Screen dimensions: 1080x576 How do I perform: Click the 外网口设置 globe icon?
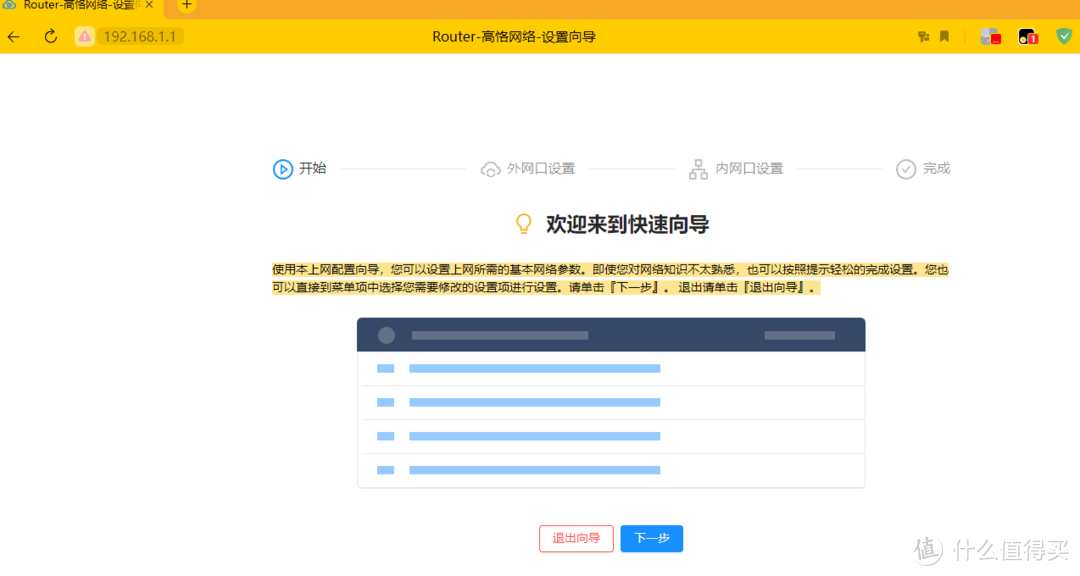tap(490, 168)
